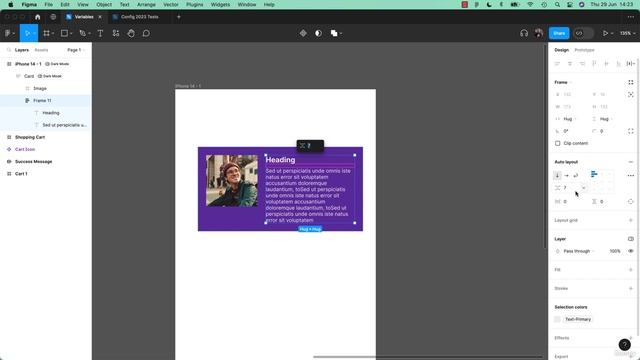Open the Frame type dropdown
This screenshot has height=360, width=640.
tap(563, 82)
